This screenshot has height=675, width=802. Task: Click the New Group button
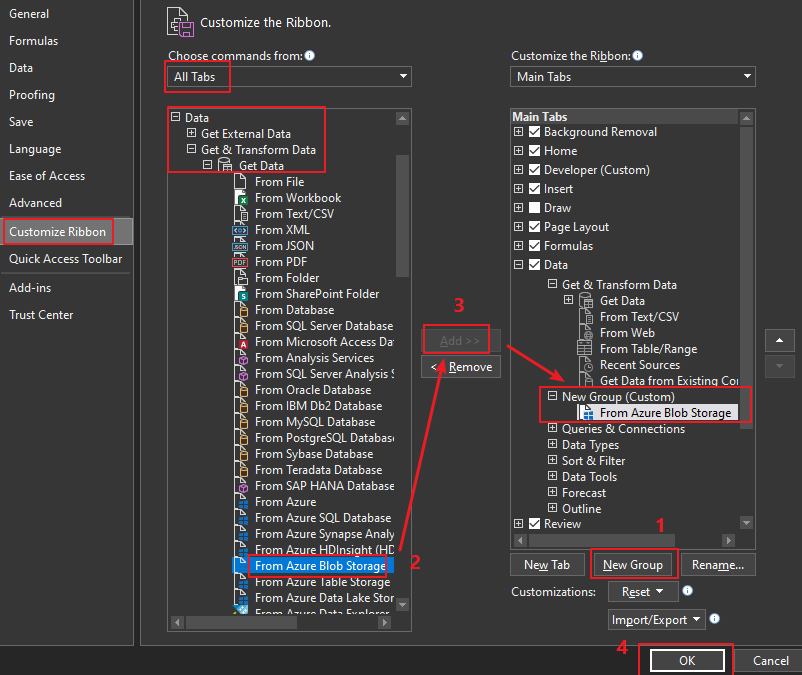click(633, 565)
